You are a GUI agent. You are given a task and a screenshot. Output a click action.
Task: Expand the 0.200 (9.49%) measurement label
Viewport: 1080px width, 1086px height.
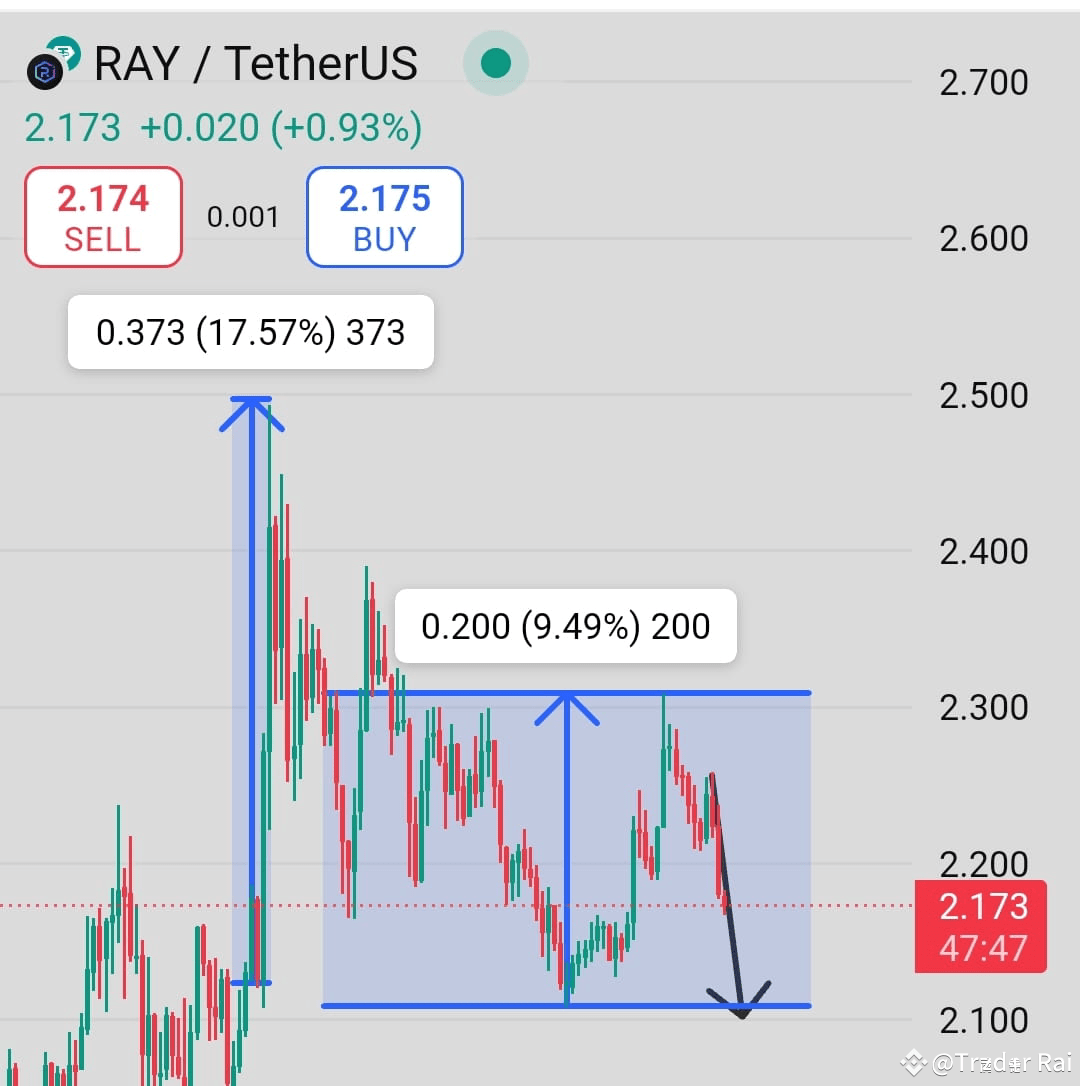point(565,627)
